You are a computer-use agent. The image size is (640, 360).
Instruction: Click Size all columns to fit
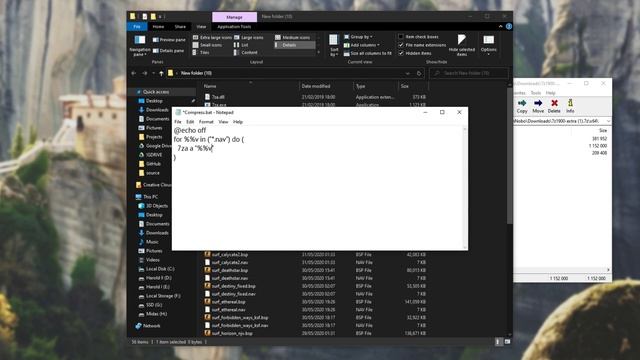pyautogui.click(x=368, y=53)
